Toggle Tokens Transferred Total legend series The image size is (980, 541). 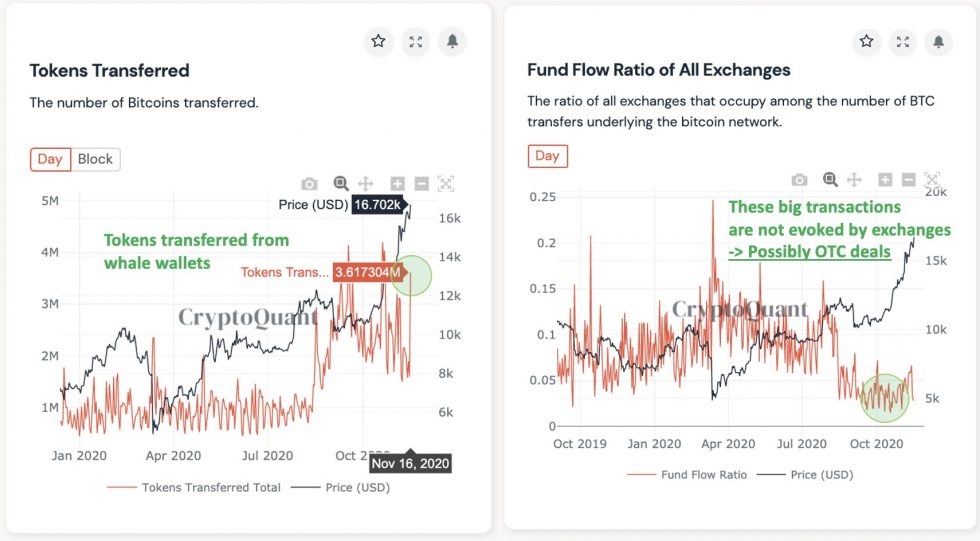tap(197, 487)
